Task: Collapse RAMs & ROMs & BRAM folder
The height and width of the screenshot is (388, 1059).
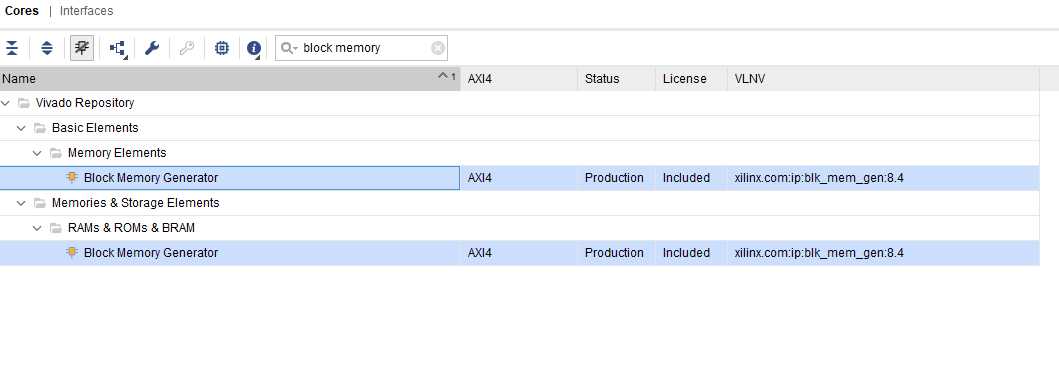Action: [x=38, y=228]
